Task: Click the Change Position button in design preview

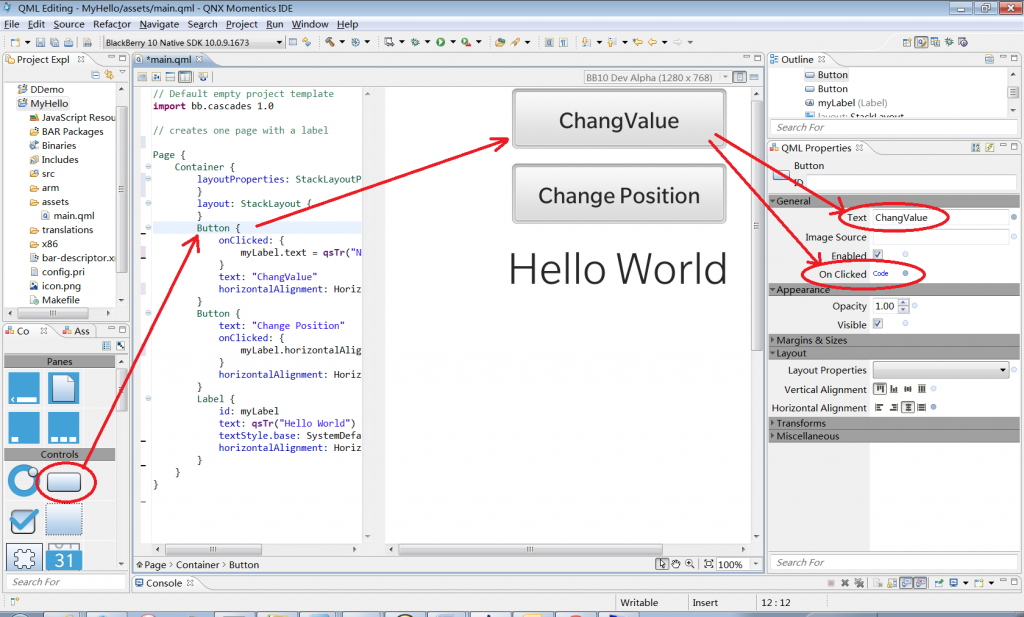Action: [619, 195]
